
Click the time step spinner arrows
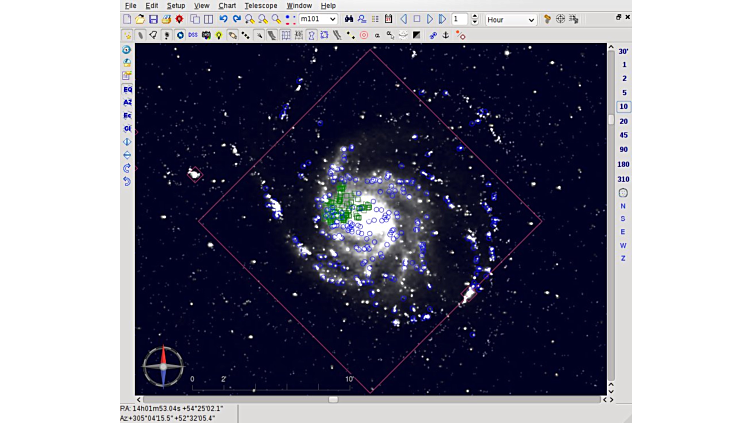click(474, 19)
